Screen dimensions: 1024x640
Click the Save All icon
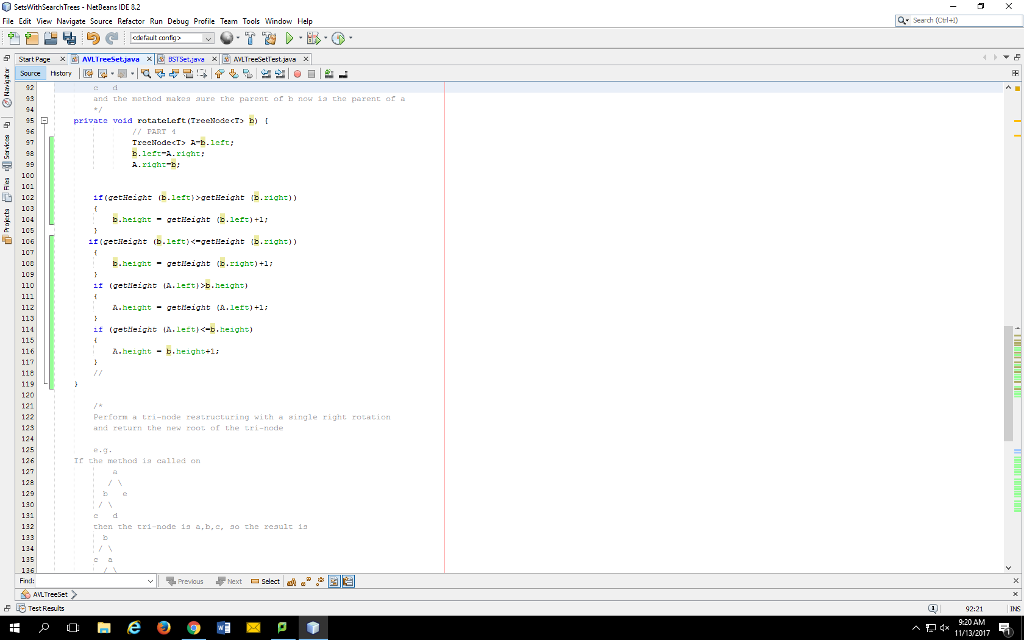[70, 39]
